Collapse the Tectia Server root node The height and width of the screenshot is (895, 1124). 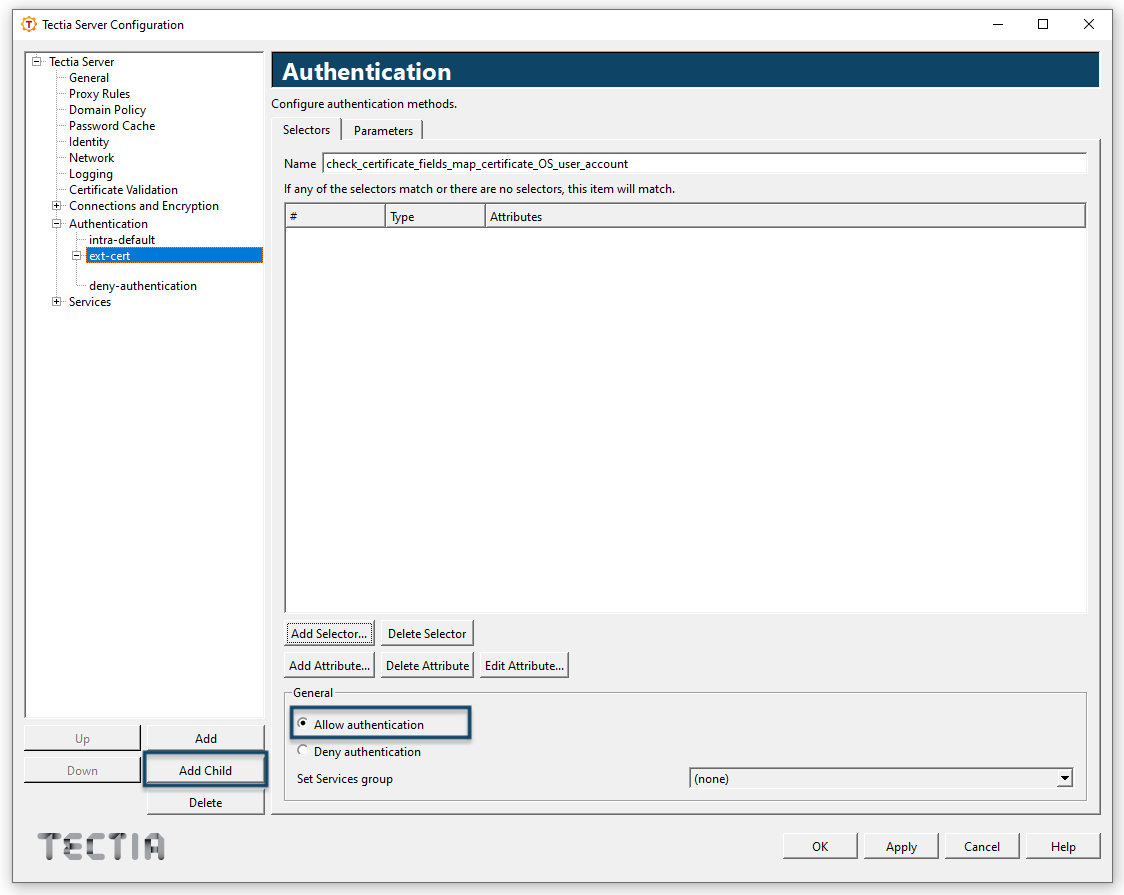pyautogui.click(x=37, y=62)
